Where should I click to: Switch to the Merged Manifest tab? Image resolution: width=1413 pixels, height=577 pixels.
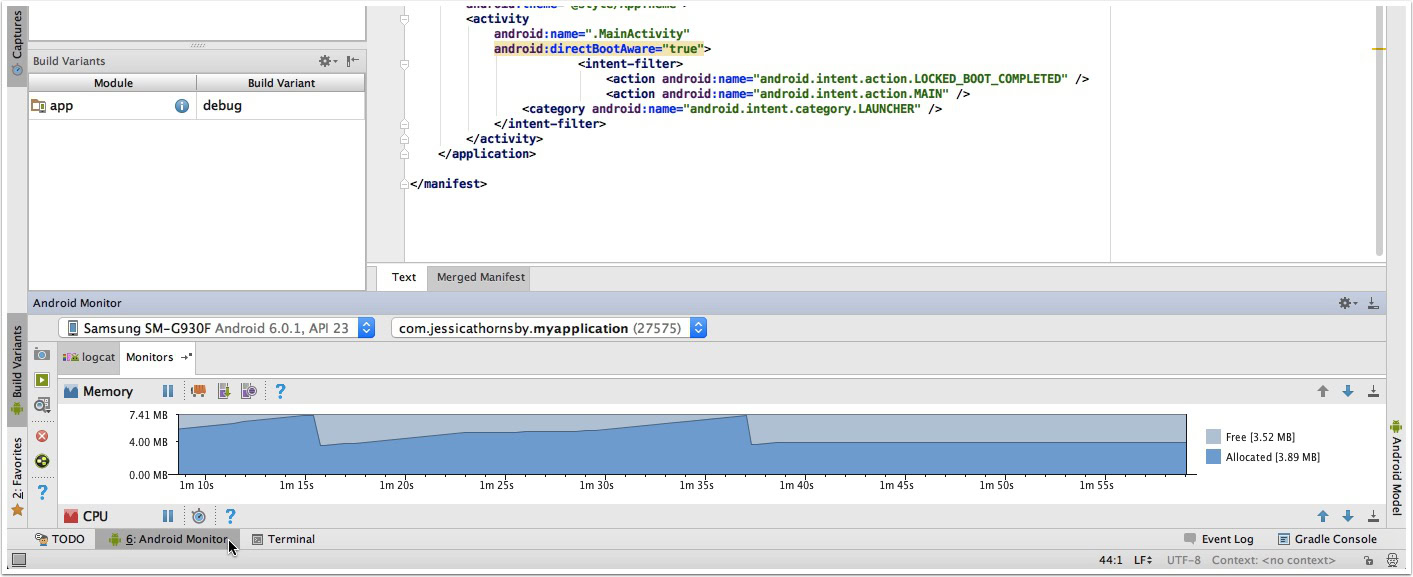(479, 277)
